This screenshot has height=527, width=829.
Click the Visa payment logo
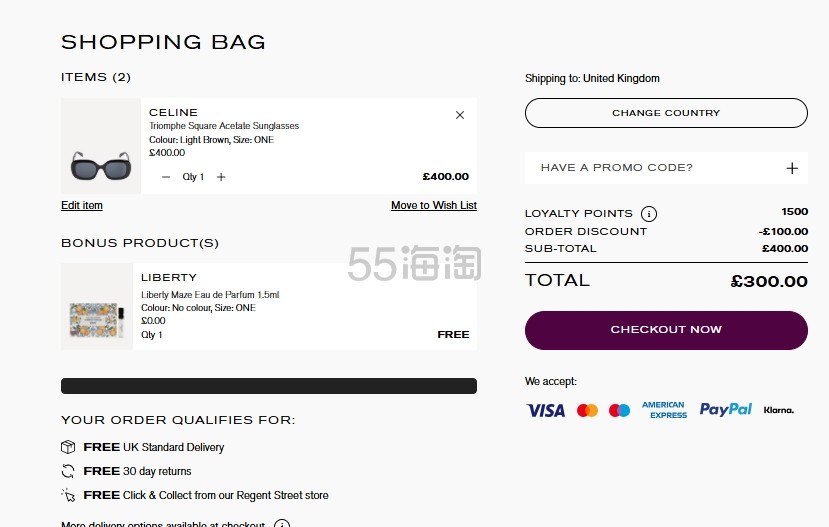coord(546,410)
